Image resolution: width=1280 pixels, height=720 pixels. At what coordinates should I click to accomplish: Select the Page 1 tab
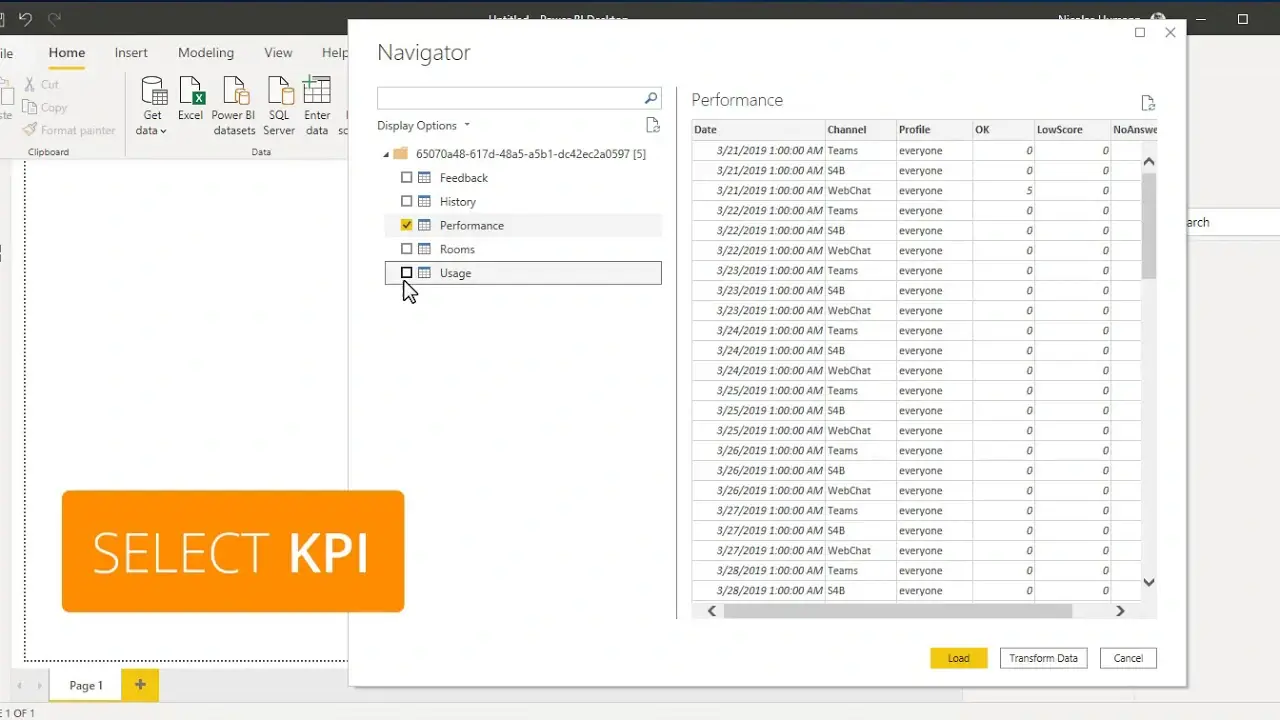click(x=86, y=685)
